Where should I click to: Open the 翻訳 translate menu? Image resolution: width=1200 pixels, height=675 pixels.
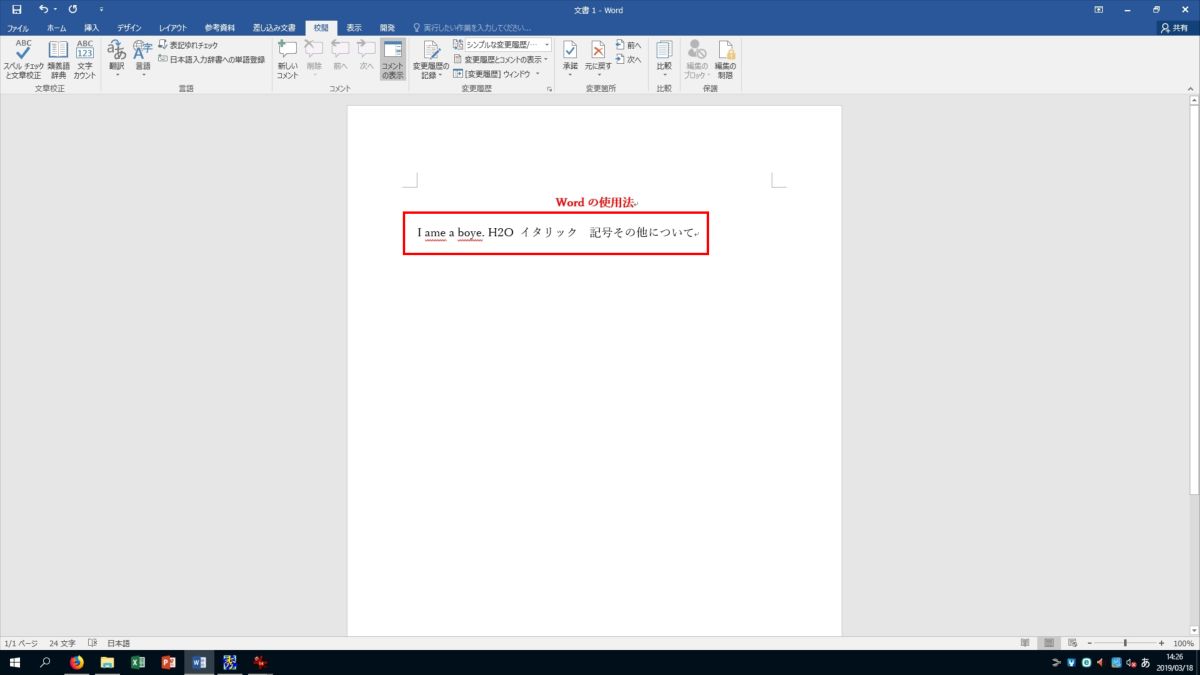(x=117, y=60)
